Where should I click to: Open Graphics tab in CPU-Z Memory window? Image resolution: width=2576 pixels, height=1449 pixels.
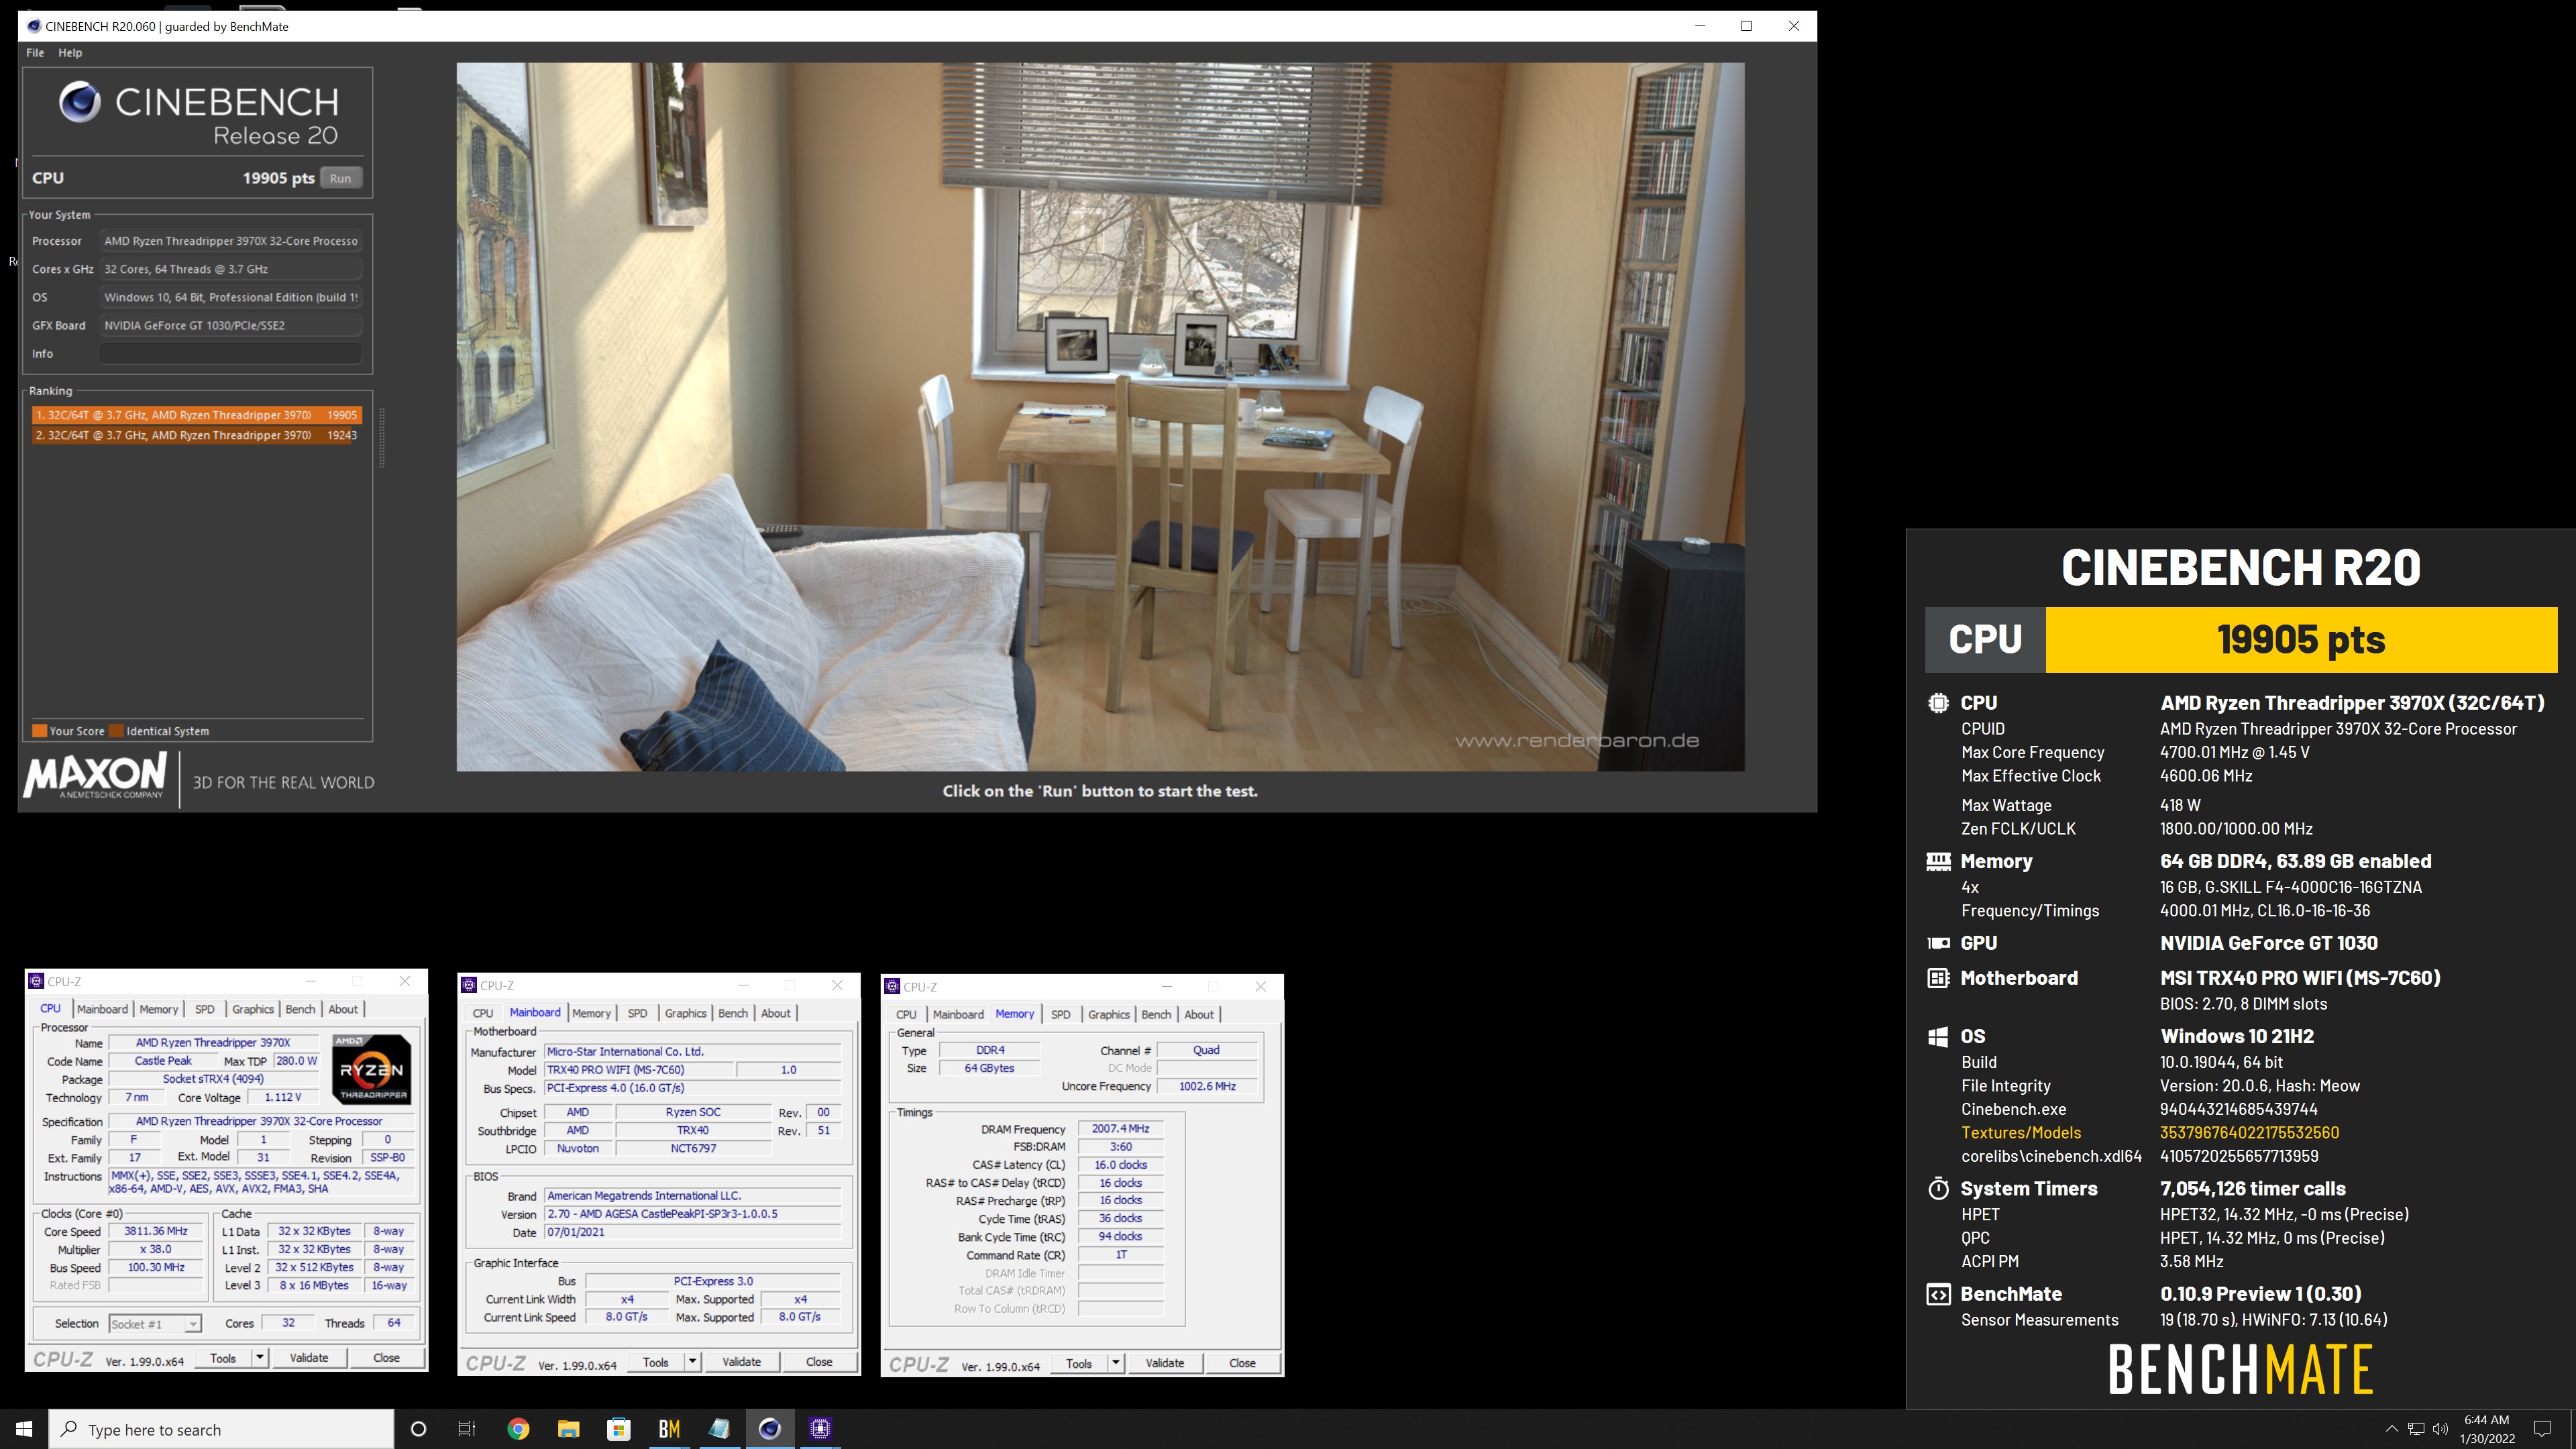[x=1109, y=1014]
